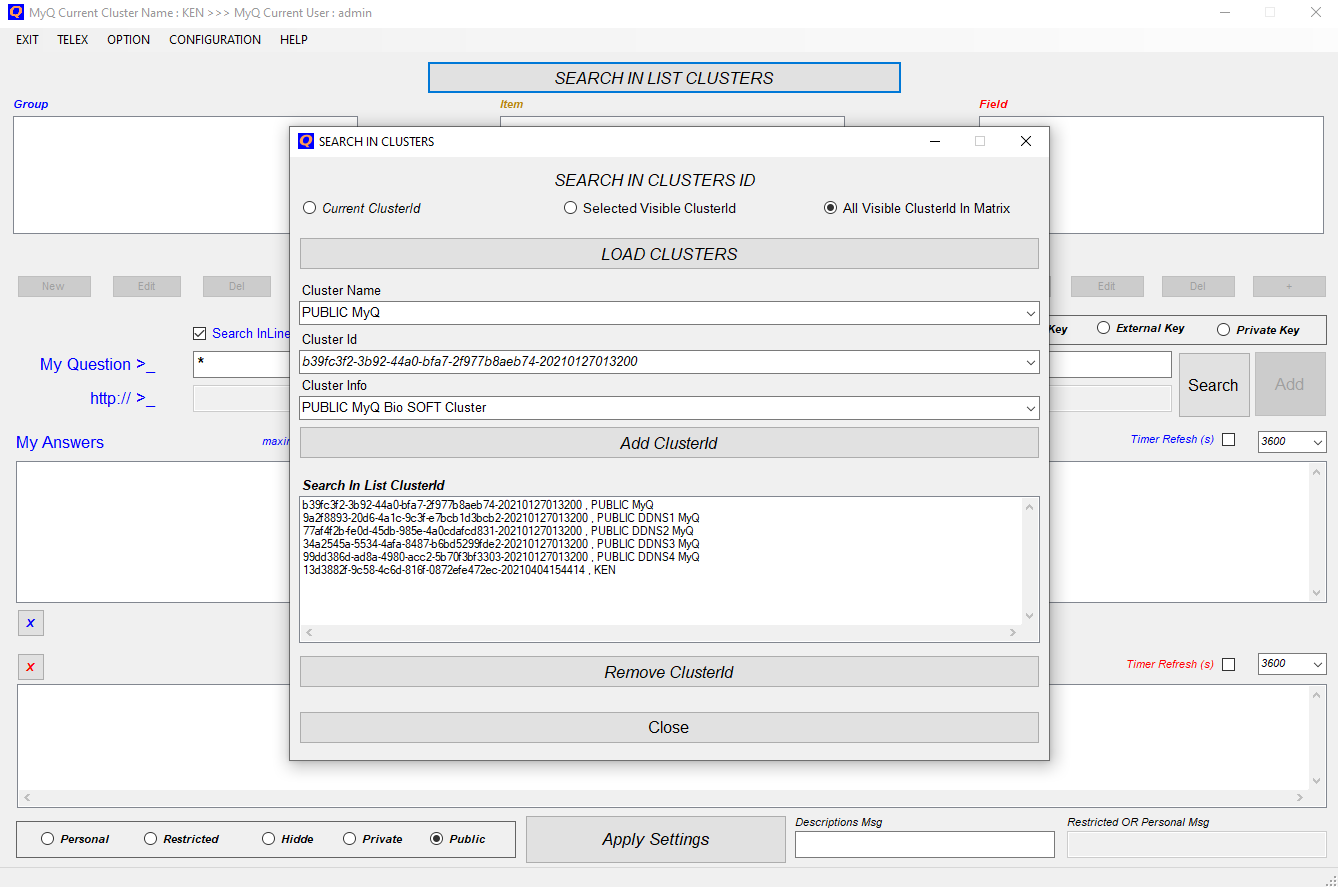Toggle the Search InLine checkbox
This screenshot has width=1338, height=887.
(200, 333)
